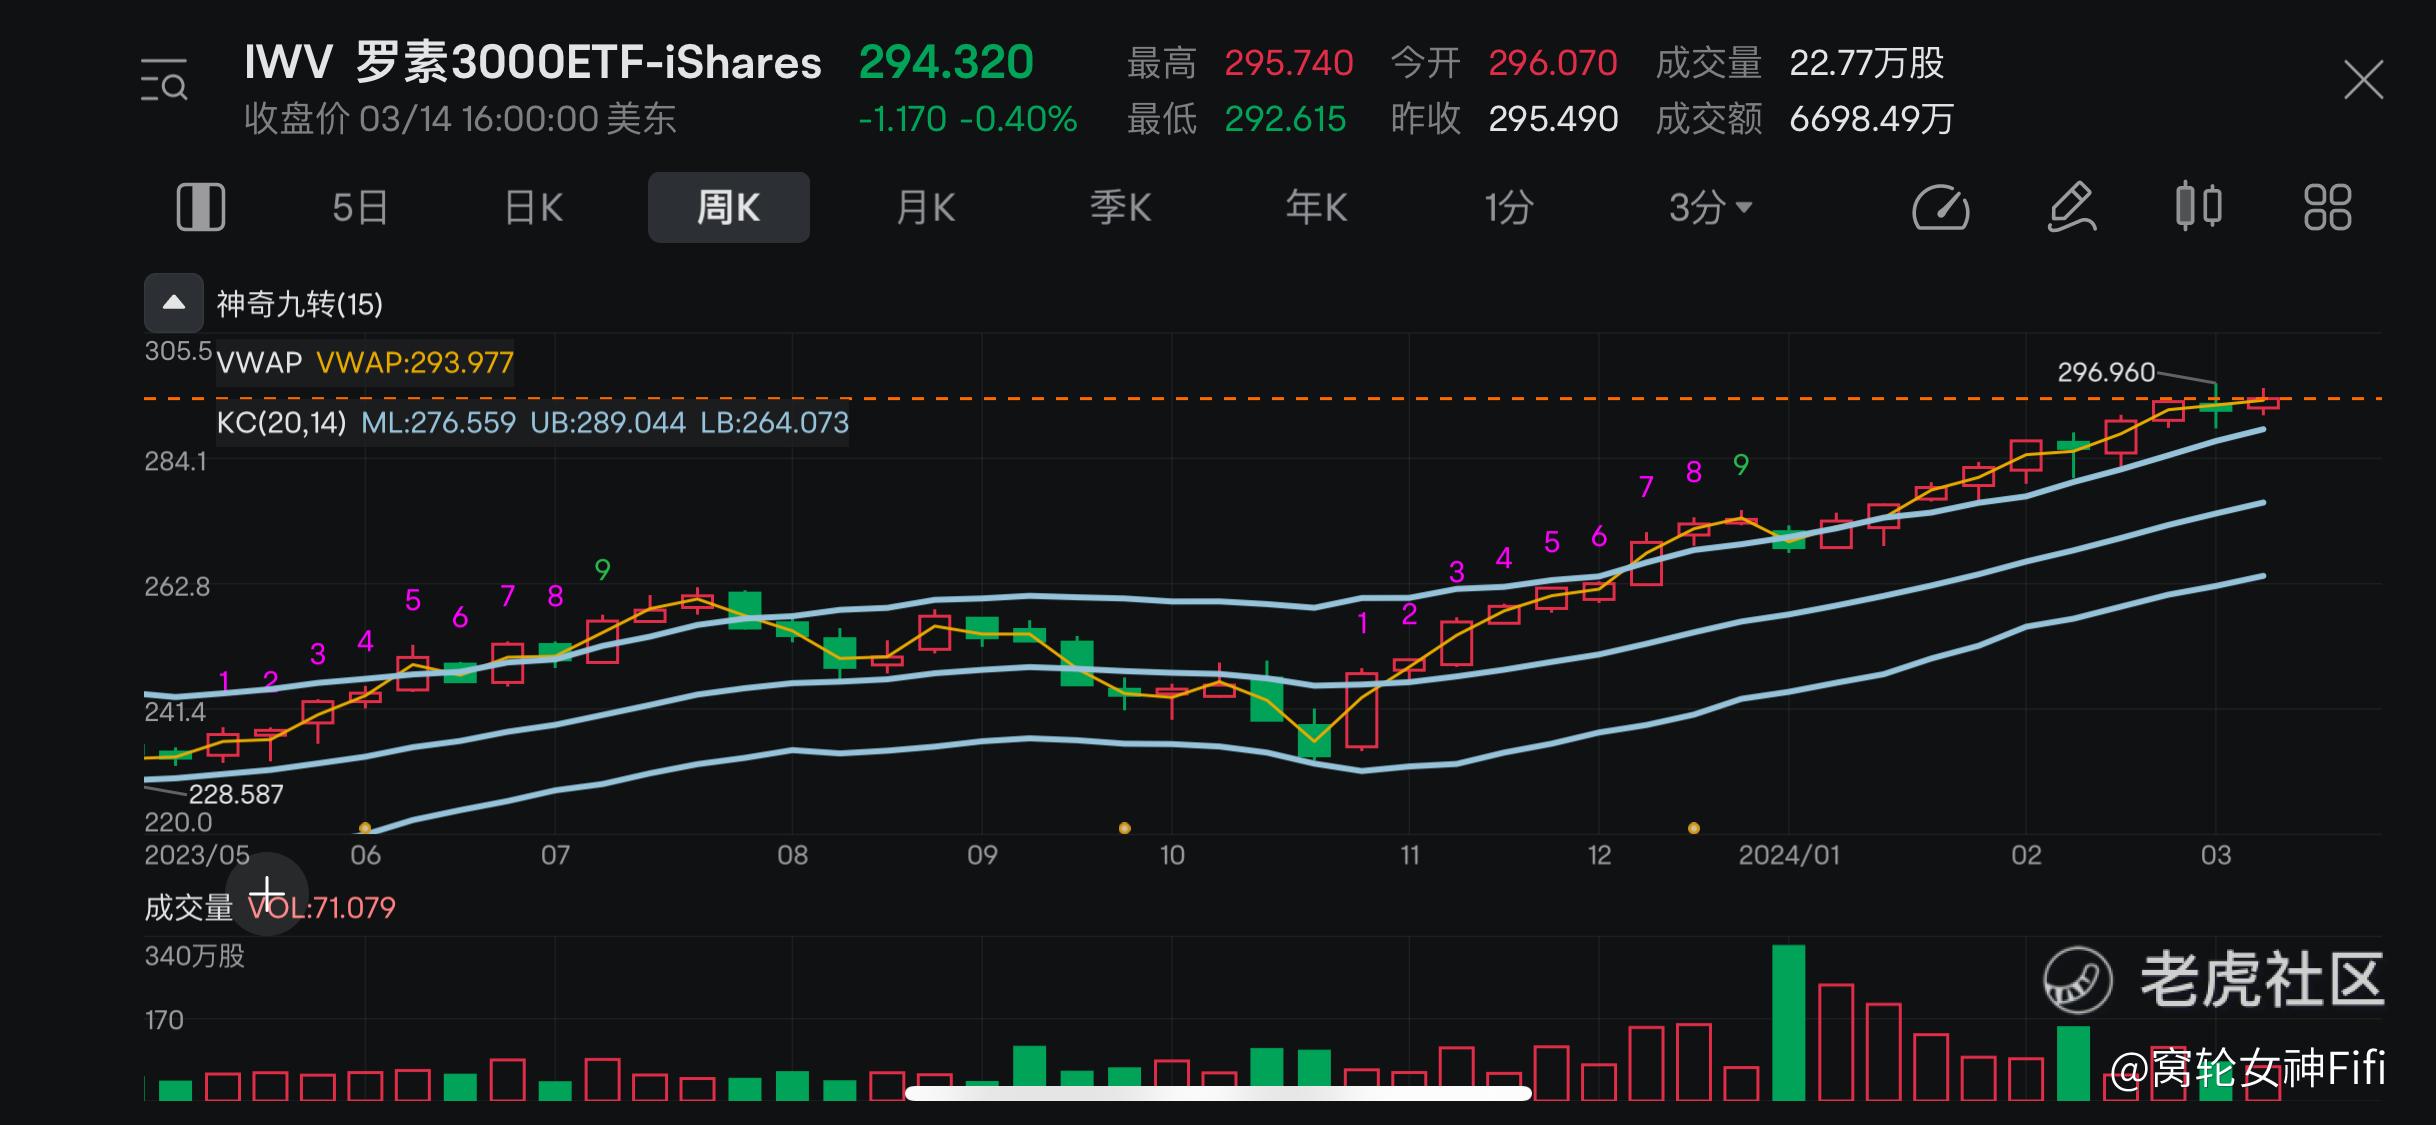Click the 成交量 volume label
The image size is (2436, 1125).
pos(189,908)
